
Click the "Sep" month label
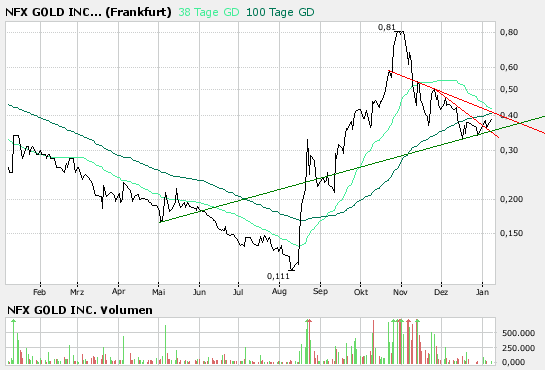tap(320, 292)
